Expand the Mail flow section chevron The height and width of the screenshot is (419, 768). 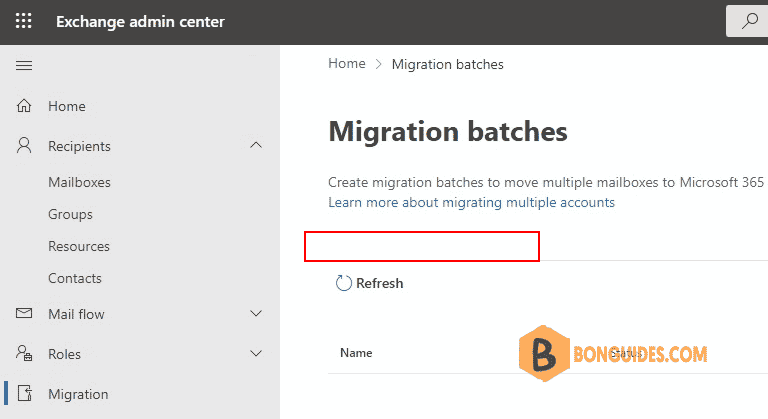[256, 313]
